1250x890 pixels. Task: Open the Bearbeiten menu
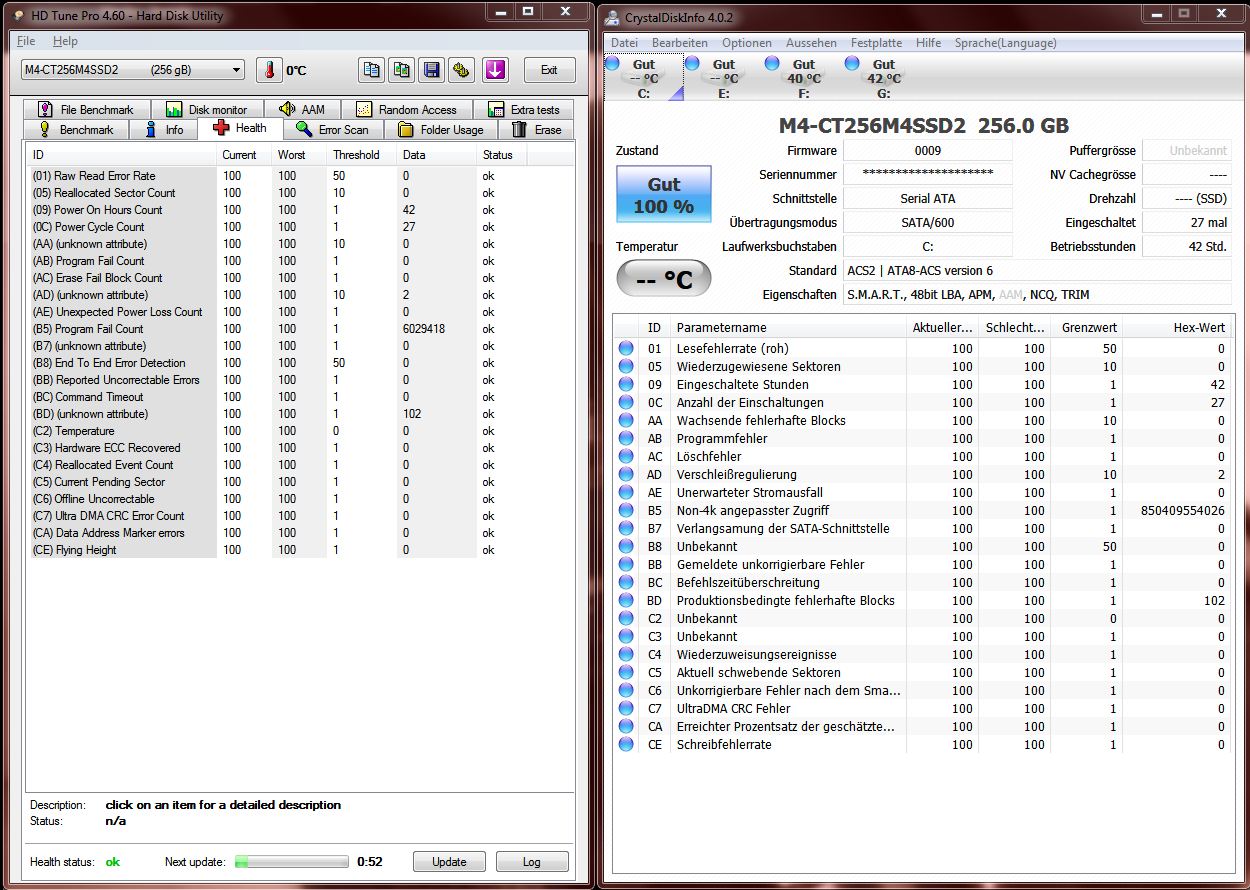click(680, 43)
